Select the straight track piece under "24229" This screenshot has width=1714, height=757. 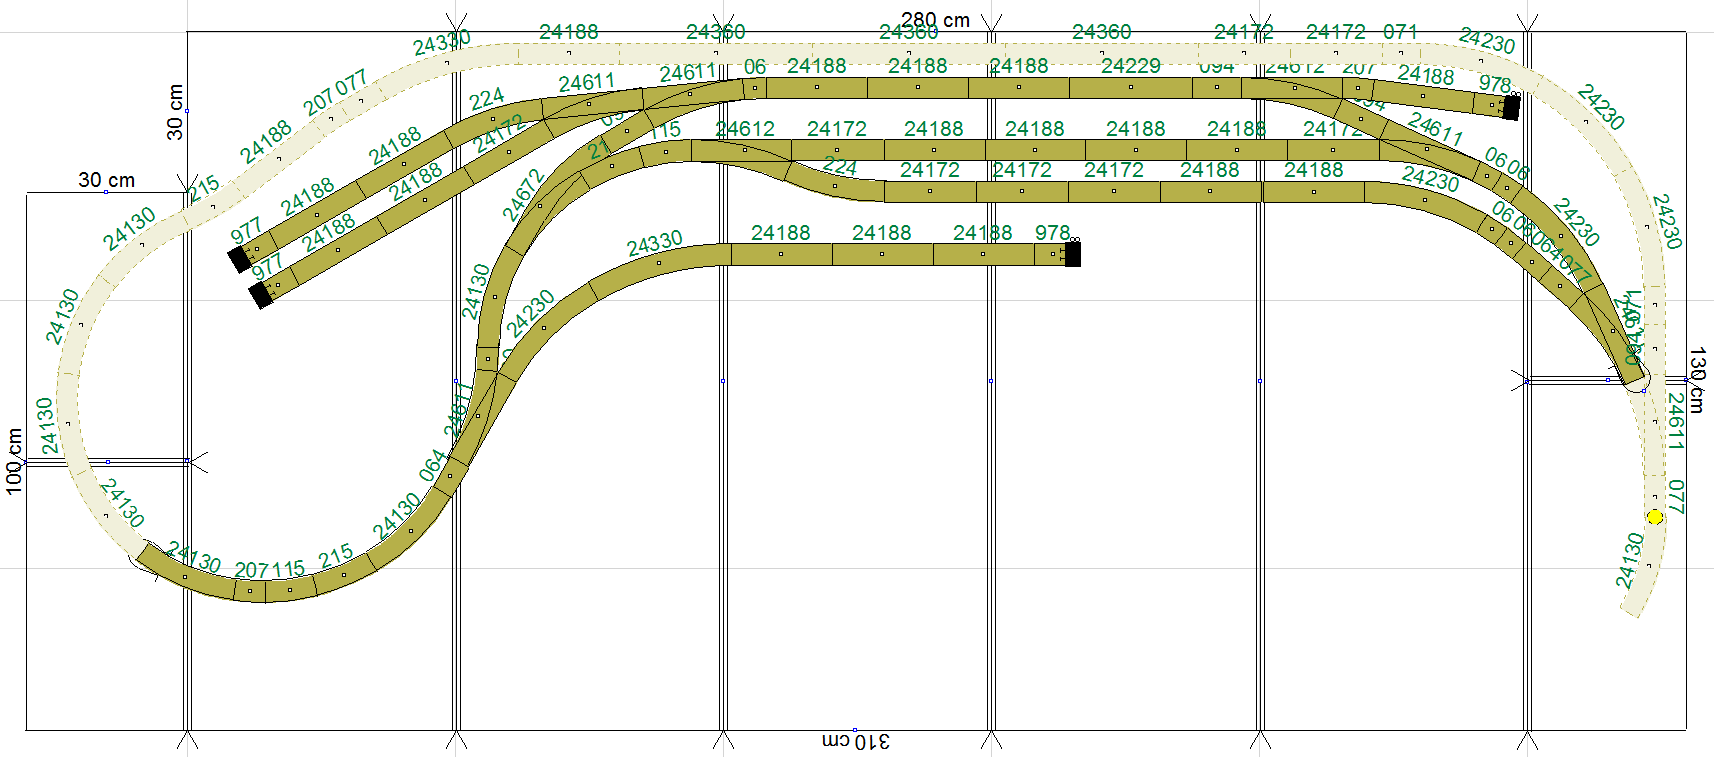coord(1131,87)
